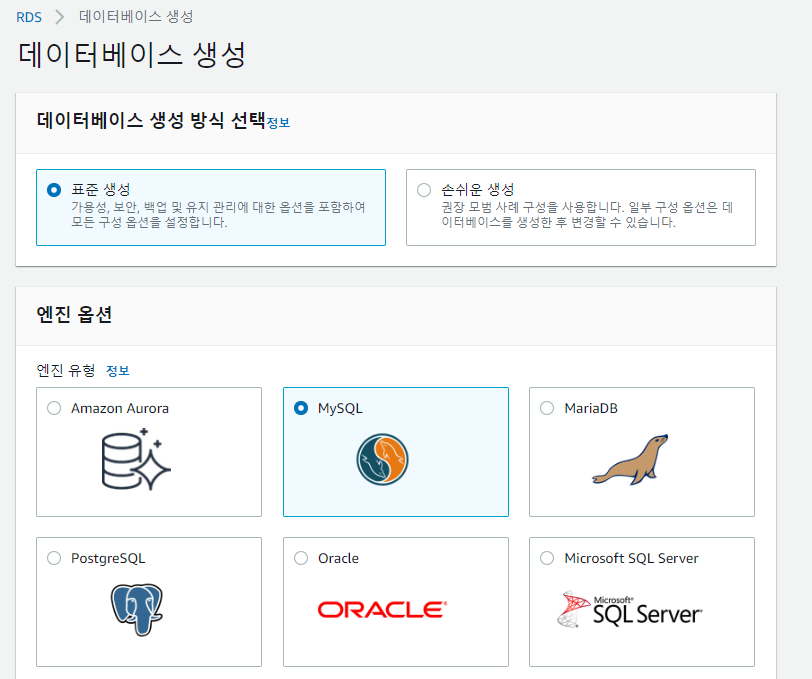Choose the PostgreSQL engine radio button
The image size is (812, 679).
54,558
